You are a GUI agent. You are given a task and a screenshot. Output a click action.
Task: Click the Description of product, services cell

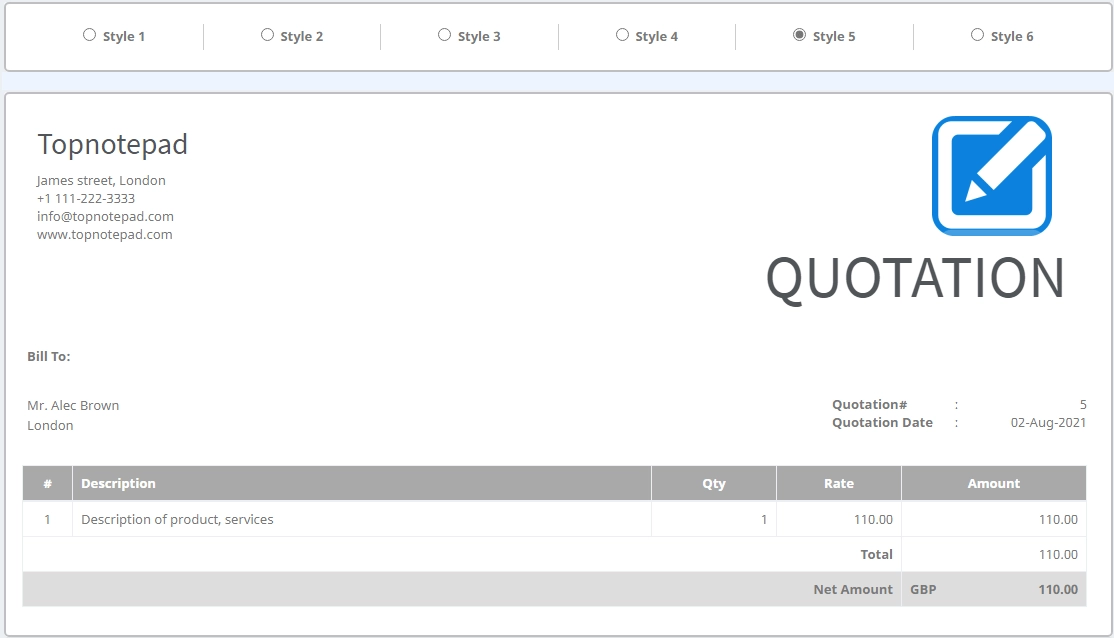362,519
